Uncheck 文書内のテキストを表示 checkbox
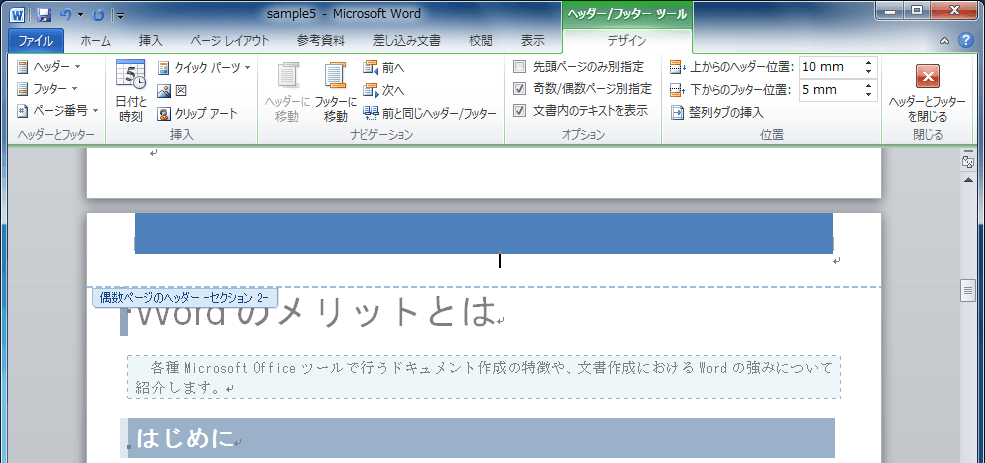 coord(520,111)
